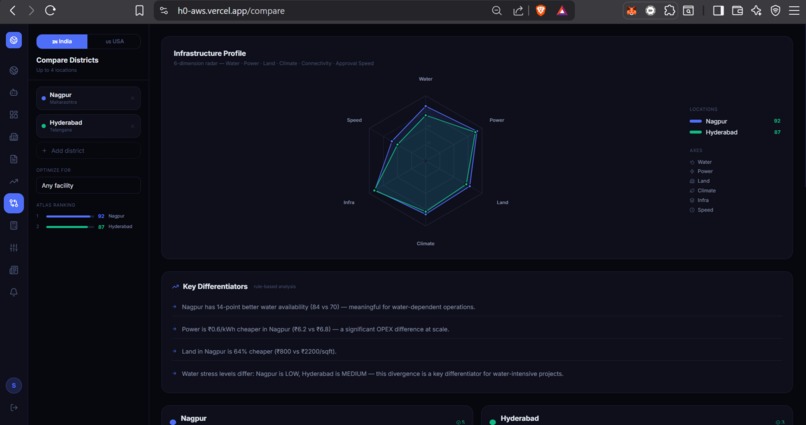Viewport: 806px width, 425px height.
Task: Open the Leo AI sparkle icon
Action: 756,10
